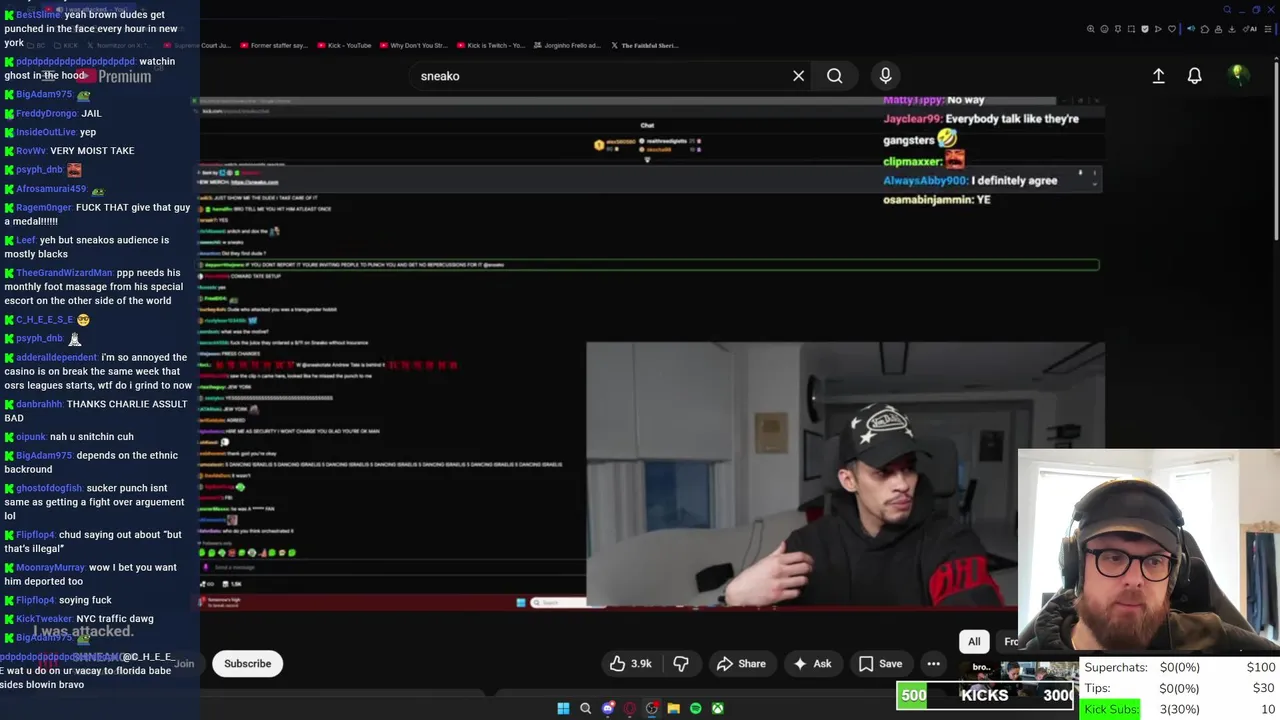Screen dimensions: 1280x720
Task: Click the Subscribe button
Action: (247, 664)
